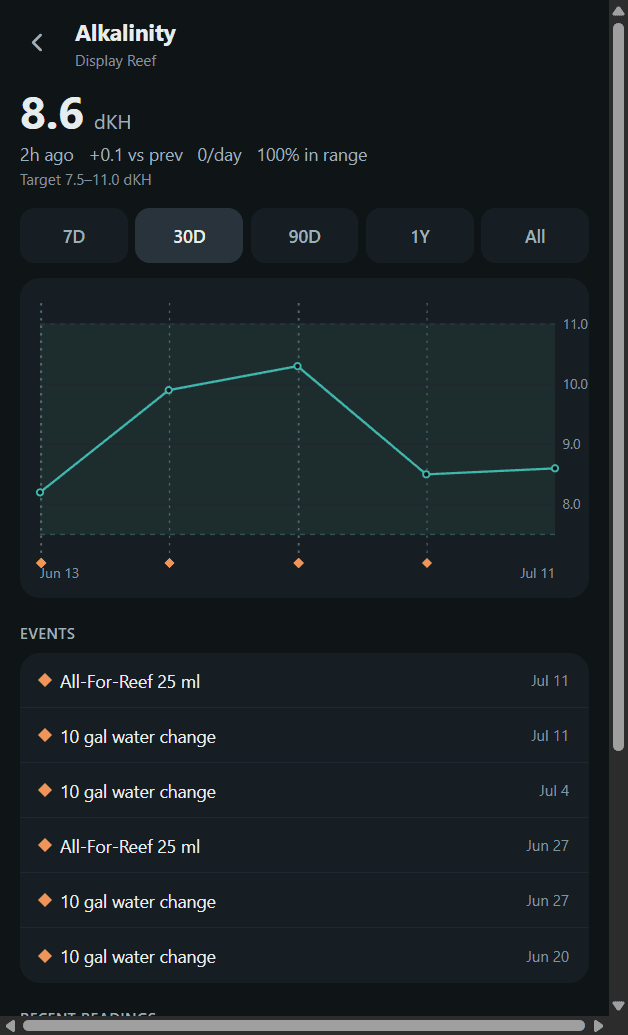This screenshot has width=628, height=1035.
Task: Click the Jun 13 data point on chart
Action: 40,492
